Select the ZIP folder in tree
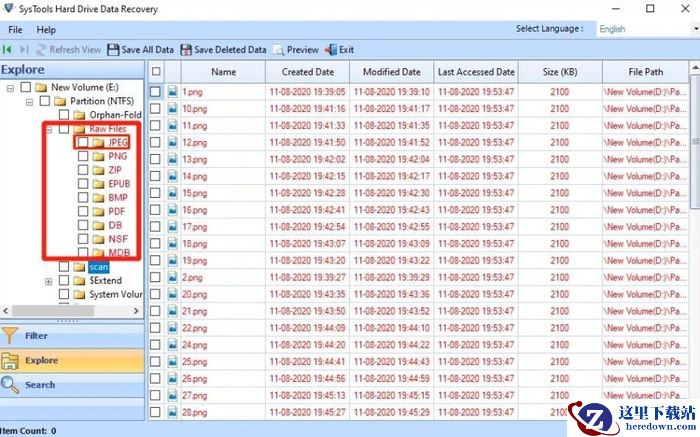This screenshot has height=437, width=700. tap(115, 170)
